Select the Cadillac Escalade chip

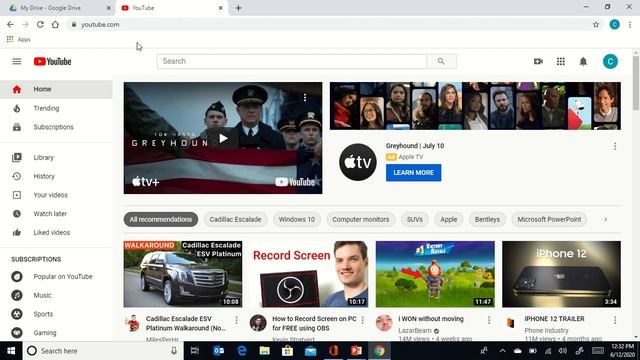(236, 219)
